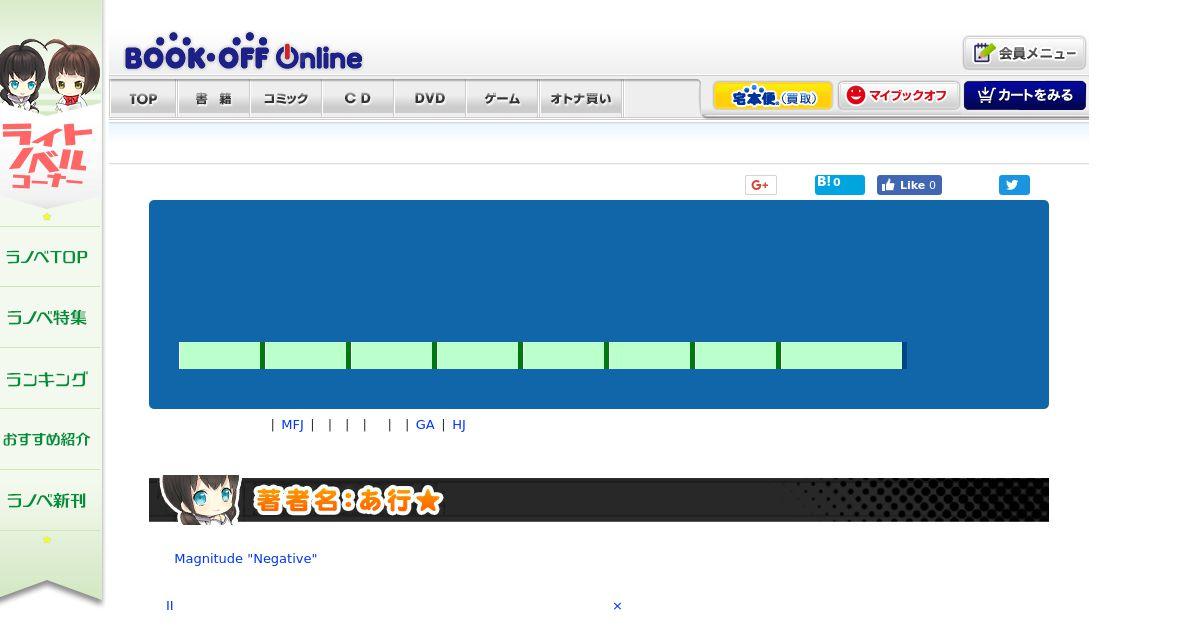This screenshot has width=1200, height=630.
Task: Click the GA label link
Action: tap(425, 425)
